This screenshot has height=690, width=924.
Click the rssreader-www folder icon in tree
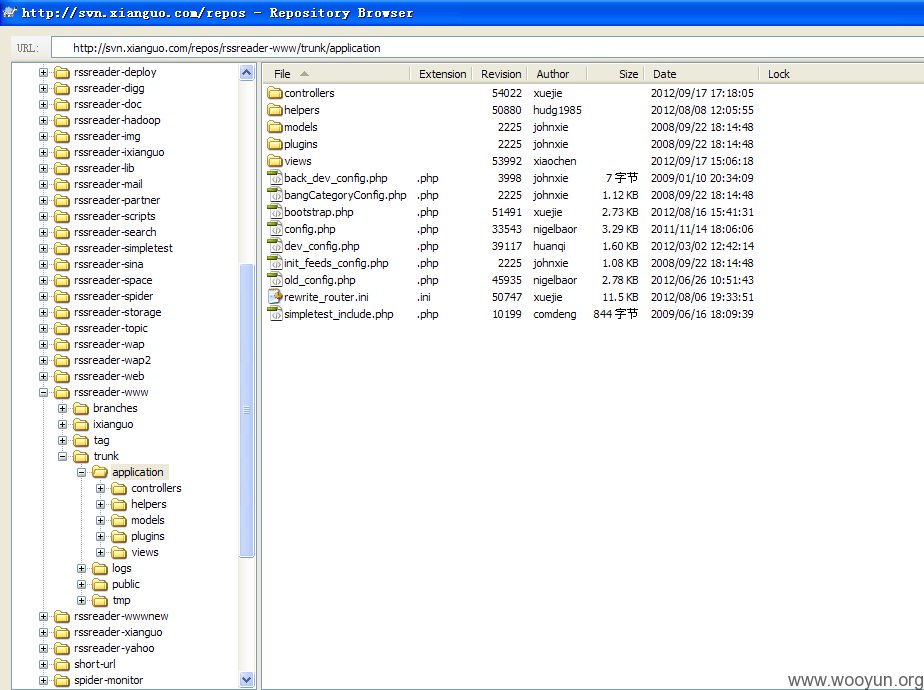point(62,393)
